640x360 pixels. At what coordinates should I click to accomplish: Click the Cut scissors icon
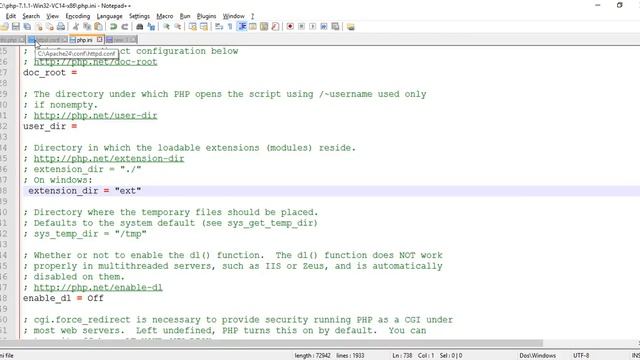click(76, 27)
